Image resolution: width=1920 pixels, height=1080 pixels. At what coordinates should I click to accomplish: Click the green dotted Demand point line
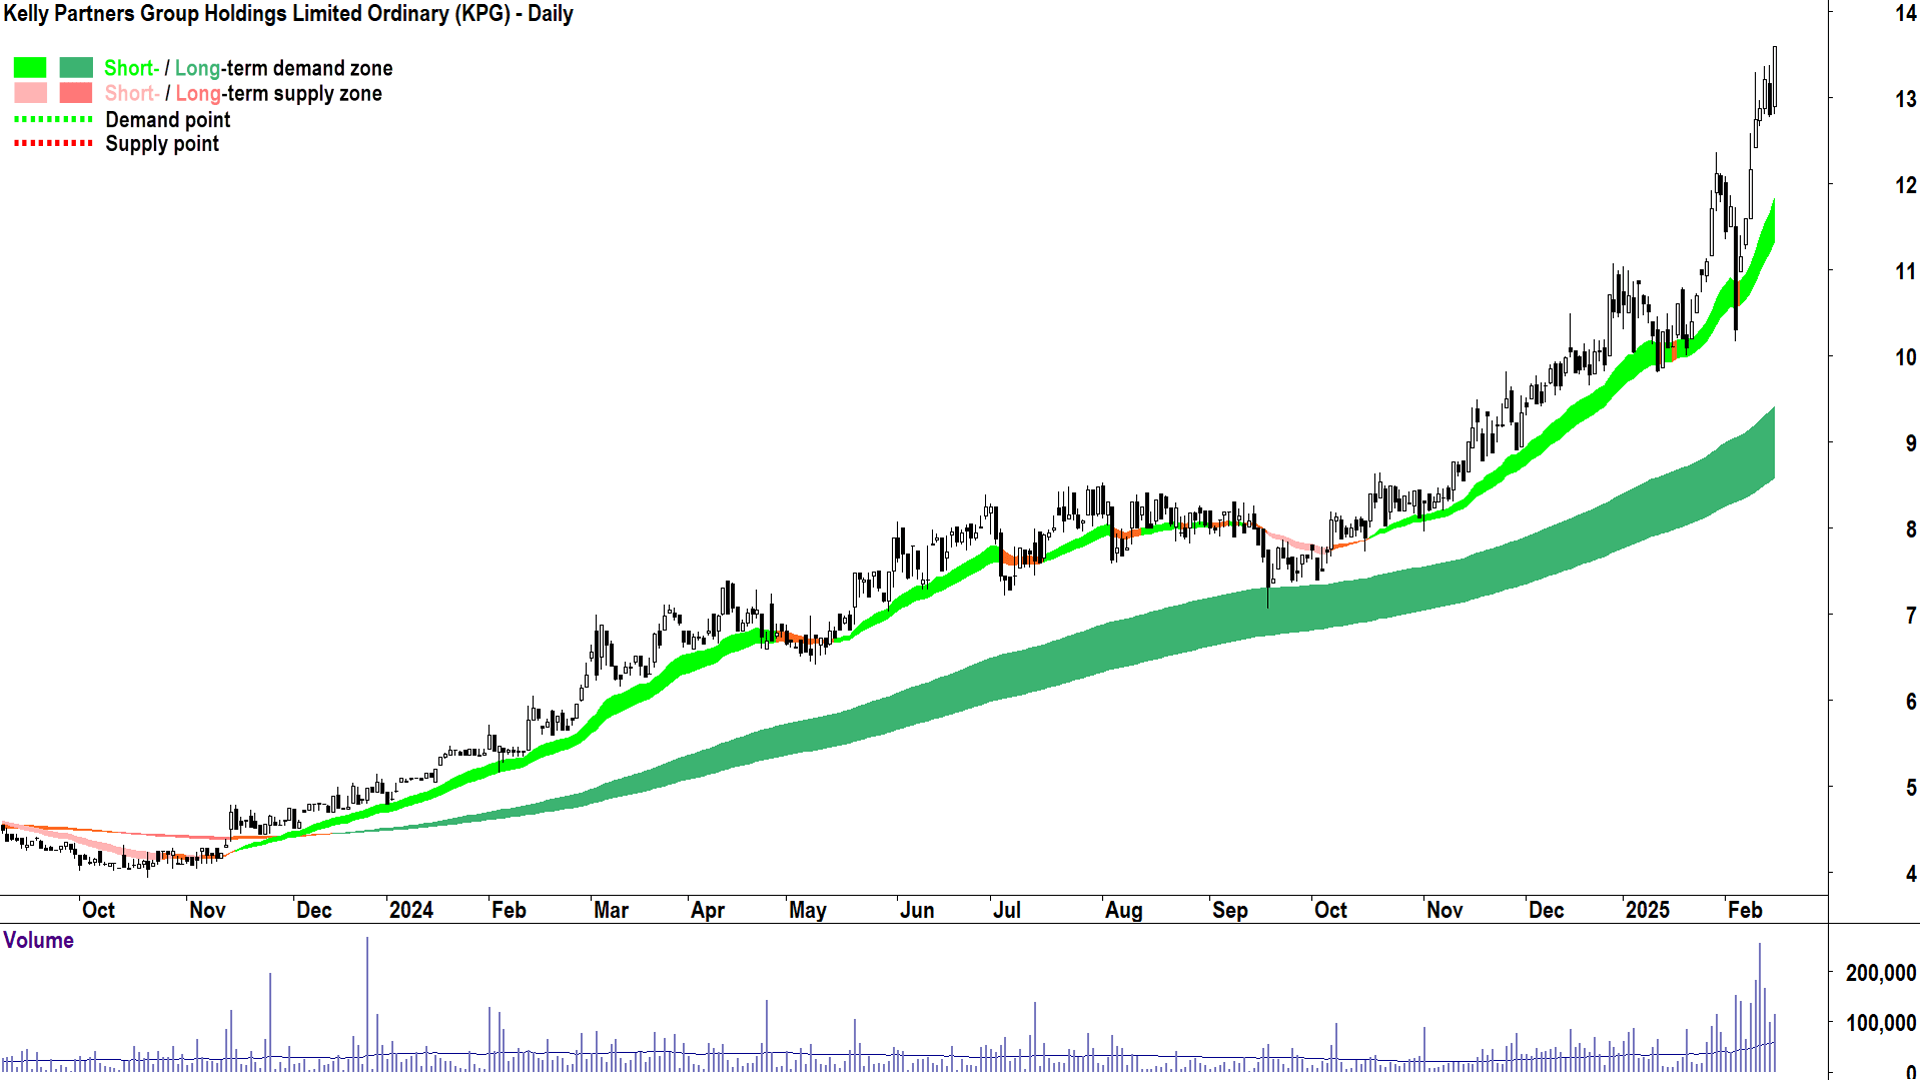click(x=53, y=119)
